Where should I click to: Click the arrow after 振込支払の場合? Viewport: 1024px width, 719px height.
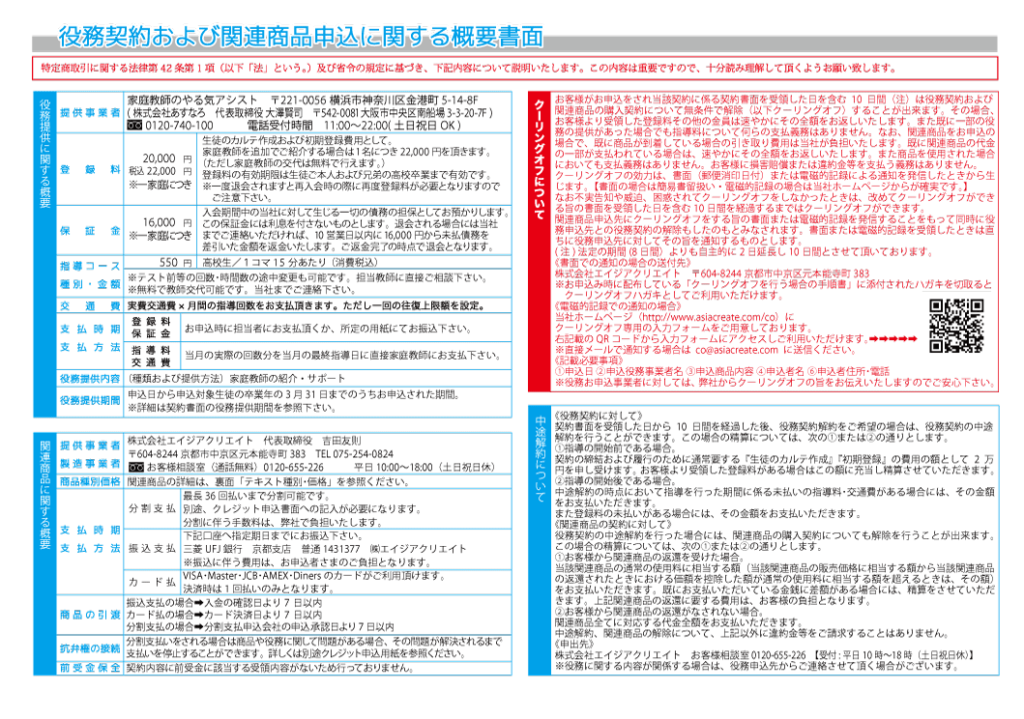pyautogui.click(x=197, y=603)
